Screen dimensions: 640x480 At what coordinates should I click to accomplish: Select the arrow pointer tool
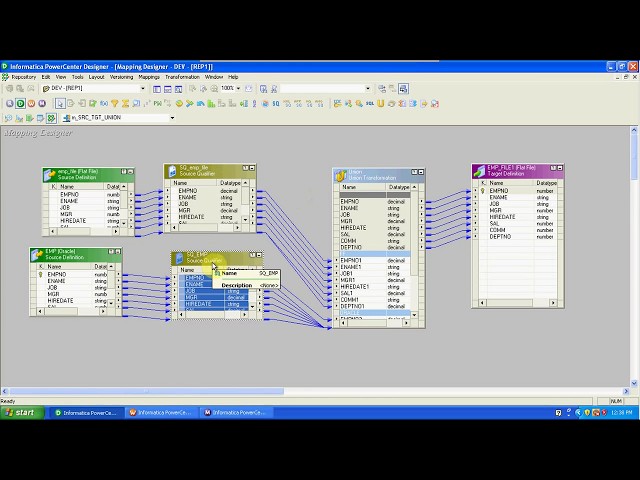(60, 104)
